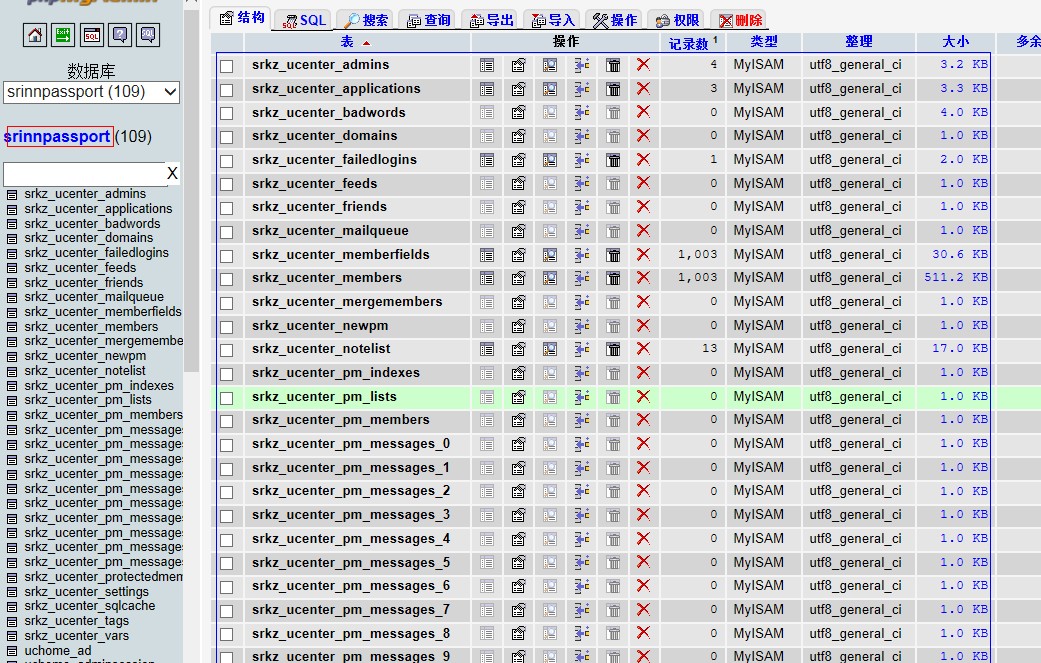Open the SQL query window icon in sidebar
Screen dimensions: 1041x663
tap(91, 35)
